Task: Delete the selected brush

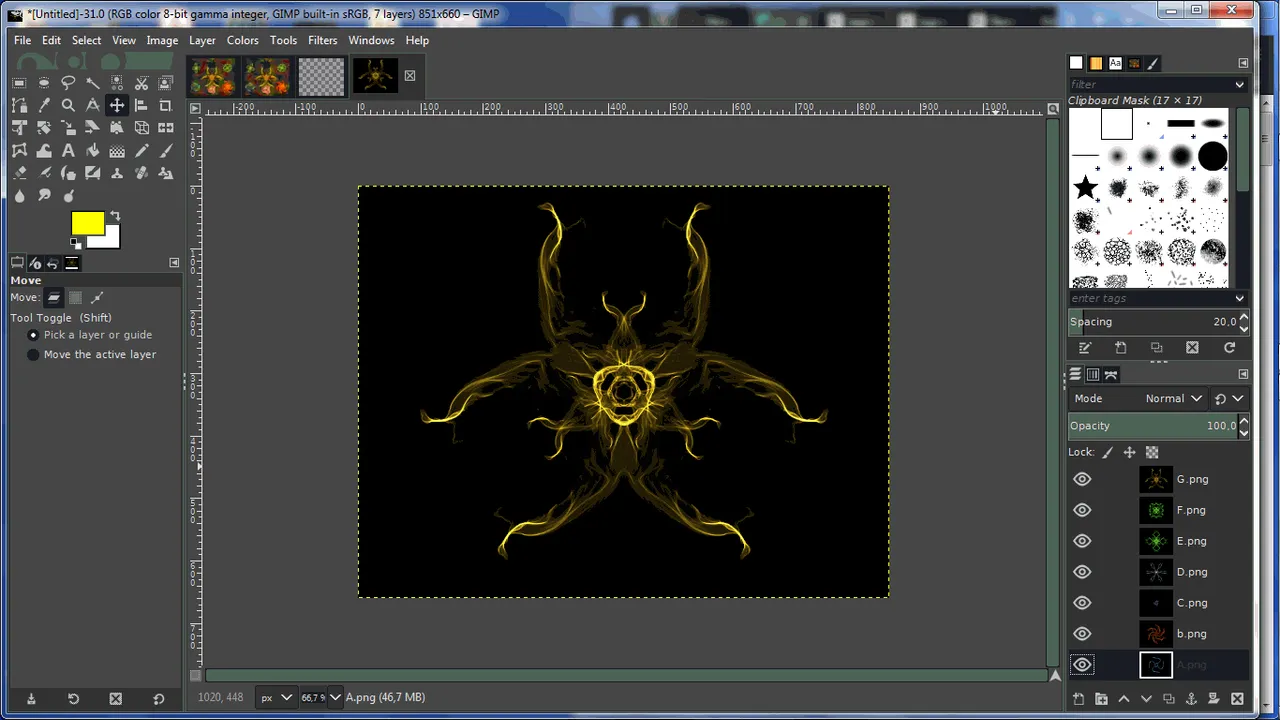Action: point(1192,348)
